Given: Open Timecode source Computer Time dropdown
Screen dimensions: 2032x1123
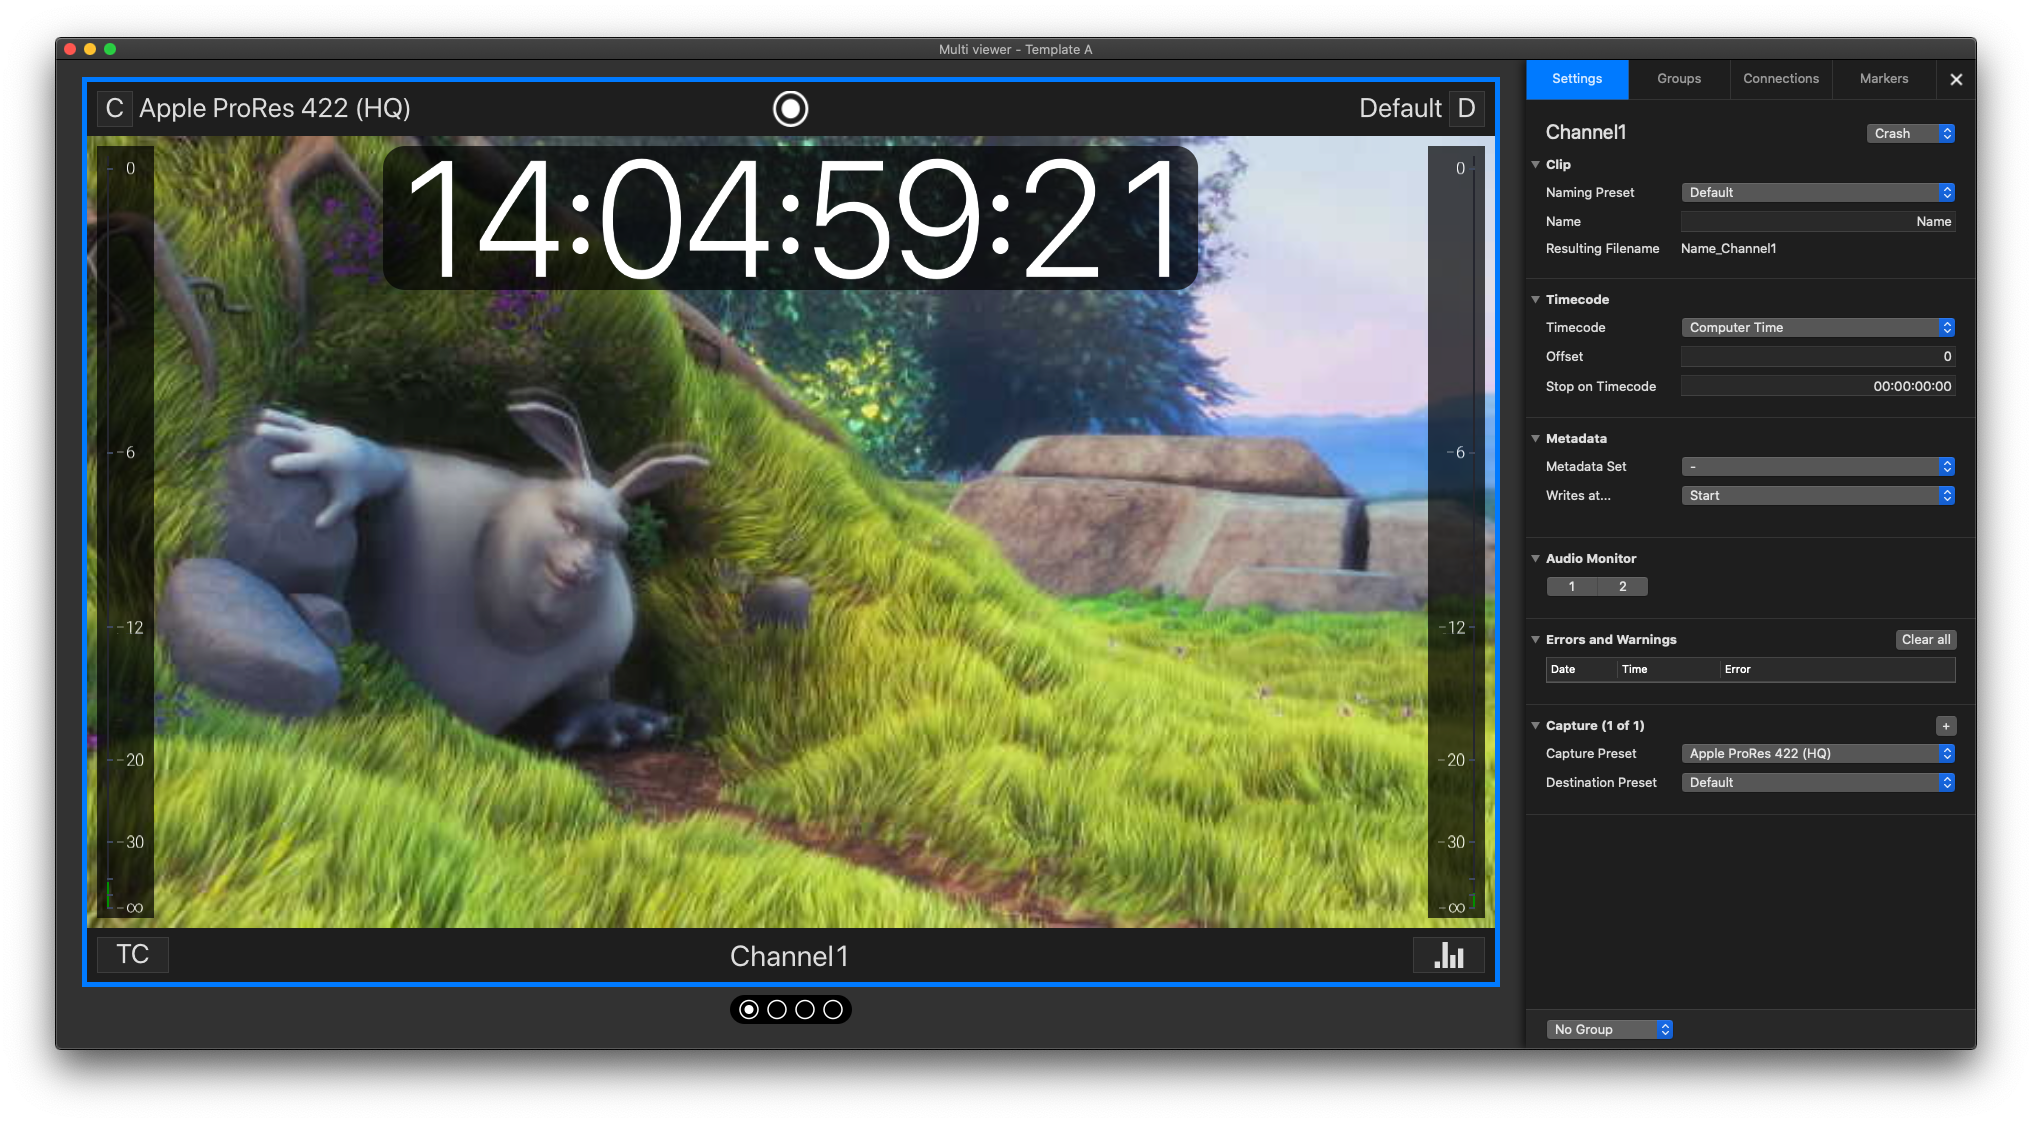Looking at the screenshot, I should click(x=1817, y=327).
